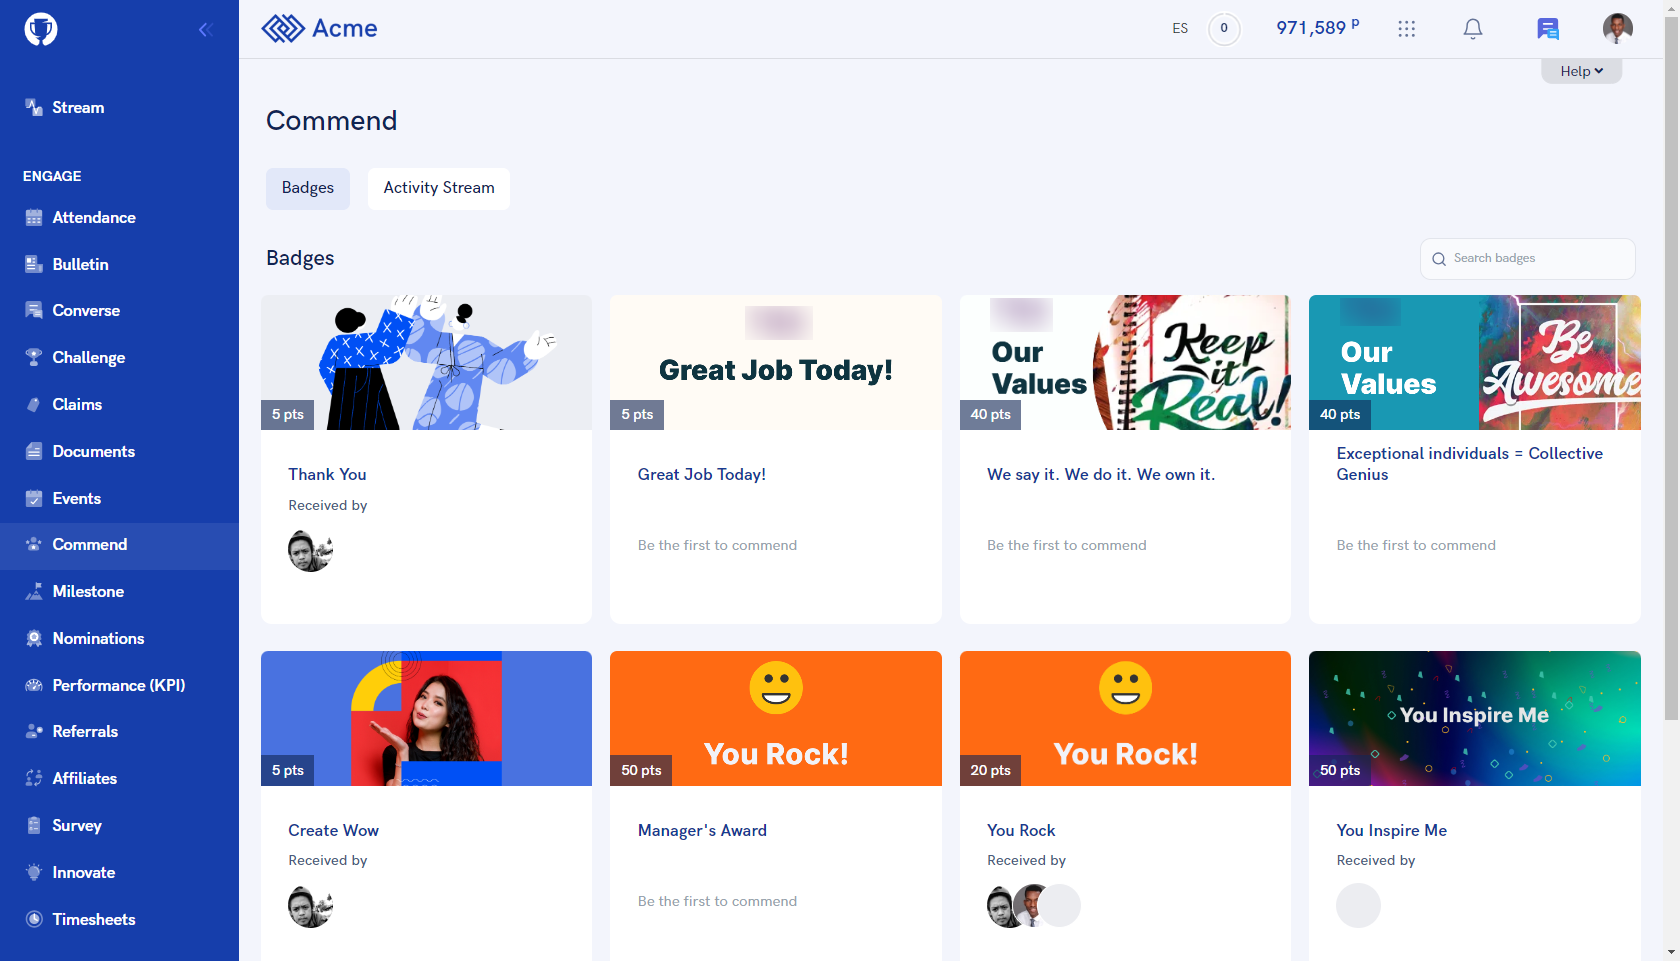The height and width of the screenshot is (961, 1680).
Task: Click in the Search badges field
Action: point(1527,259)
